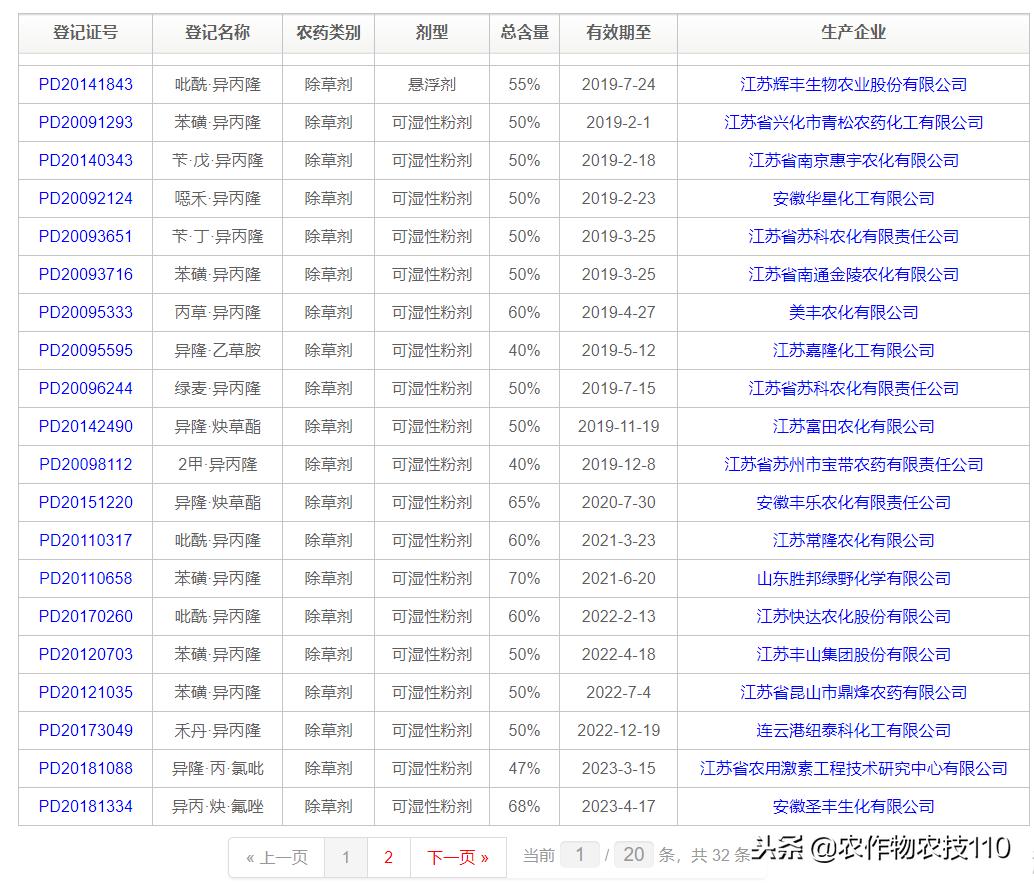This screenshot has height=884, width=1034.
Task: Go to the next page using 下一页
Action: coord(457,859)
